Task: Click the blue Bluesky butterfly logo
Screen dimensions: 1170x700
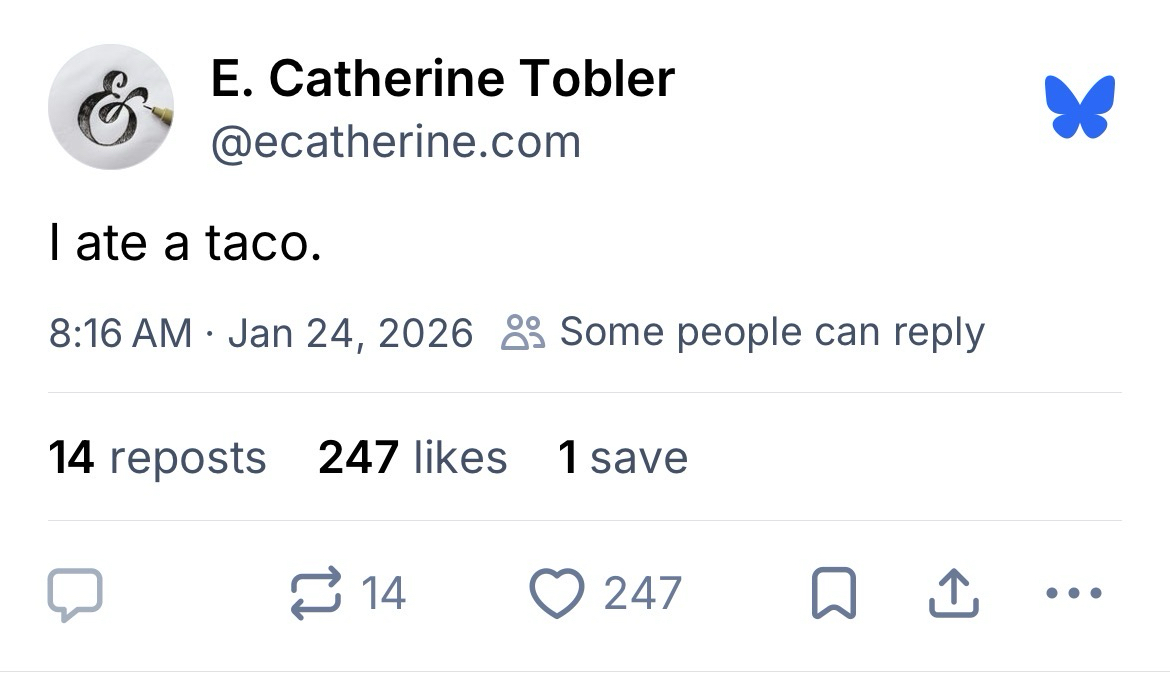Action: pyautogui.click(x=1079, y=106)
